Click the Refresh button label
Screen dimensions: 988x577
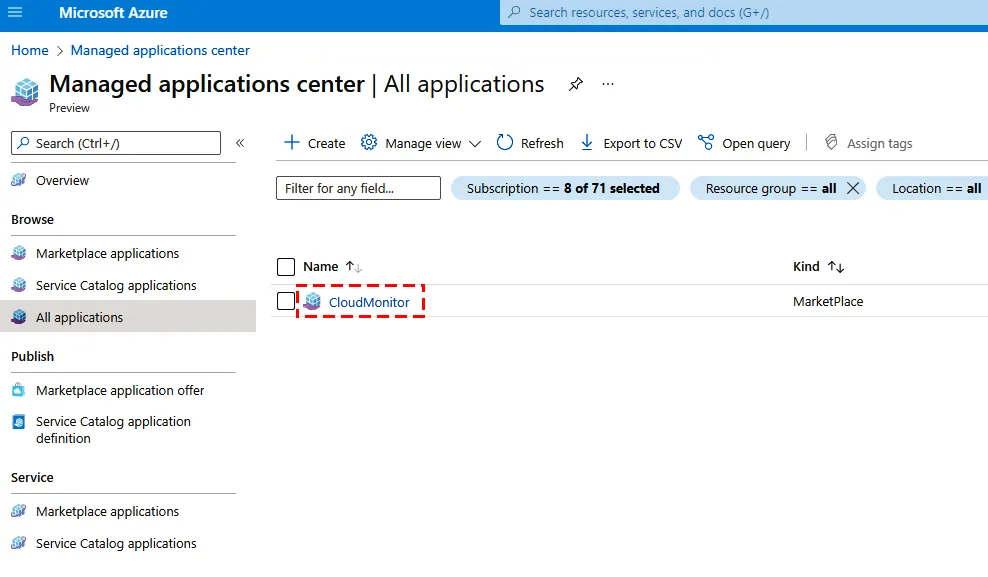tap(542, 144)
